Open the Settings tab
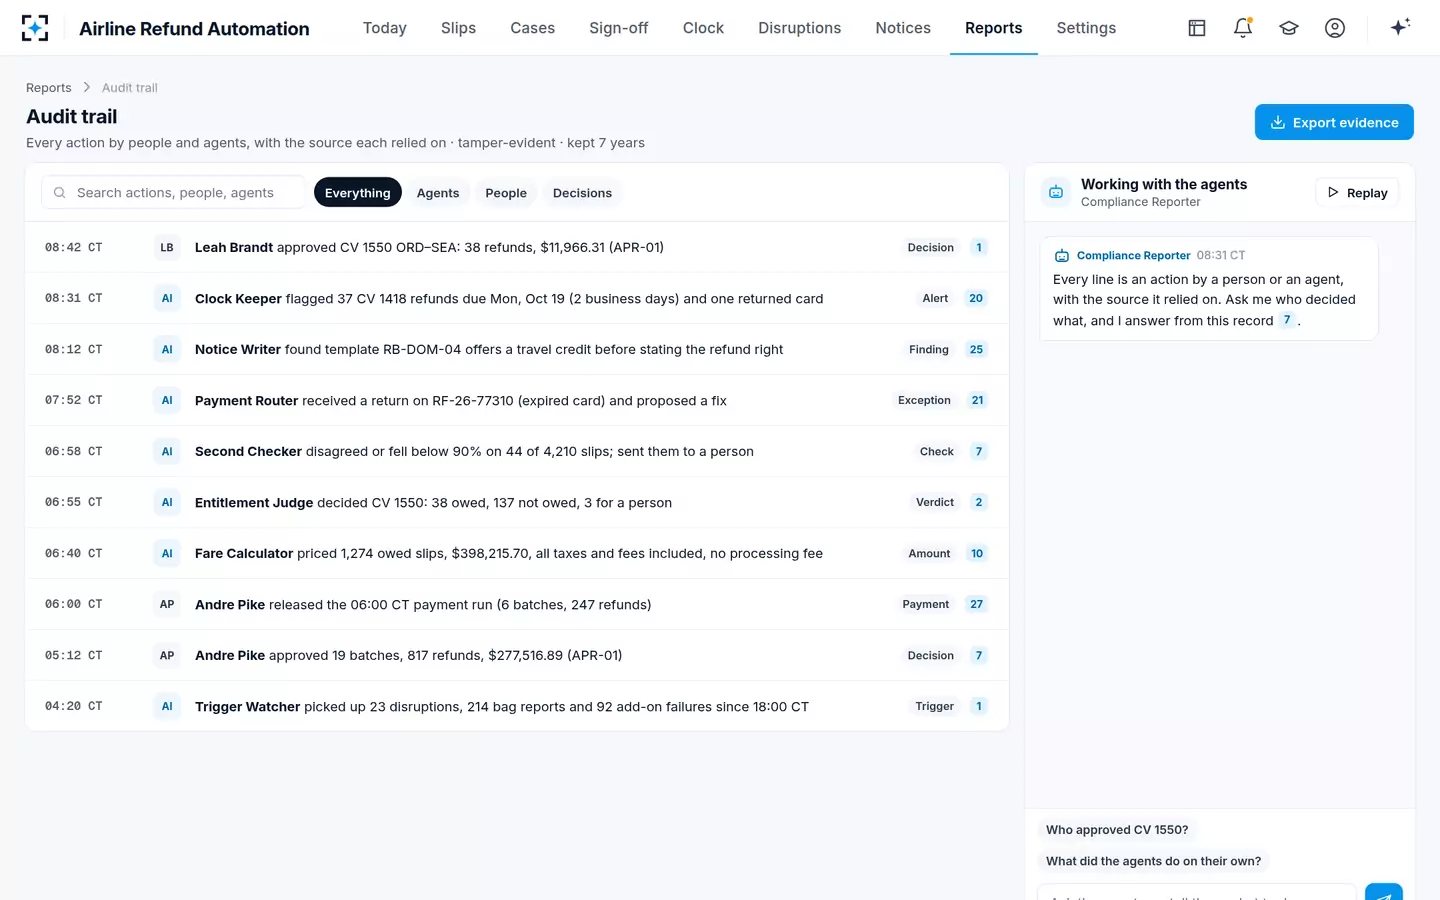Viewport: 1440px width, 900px height. (1086, 28)
